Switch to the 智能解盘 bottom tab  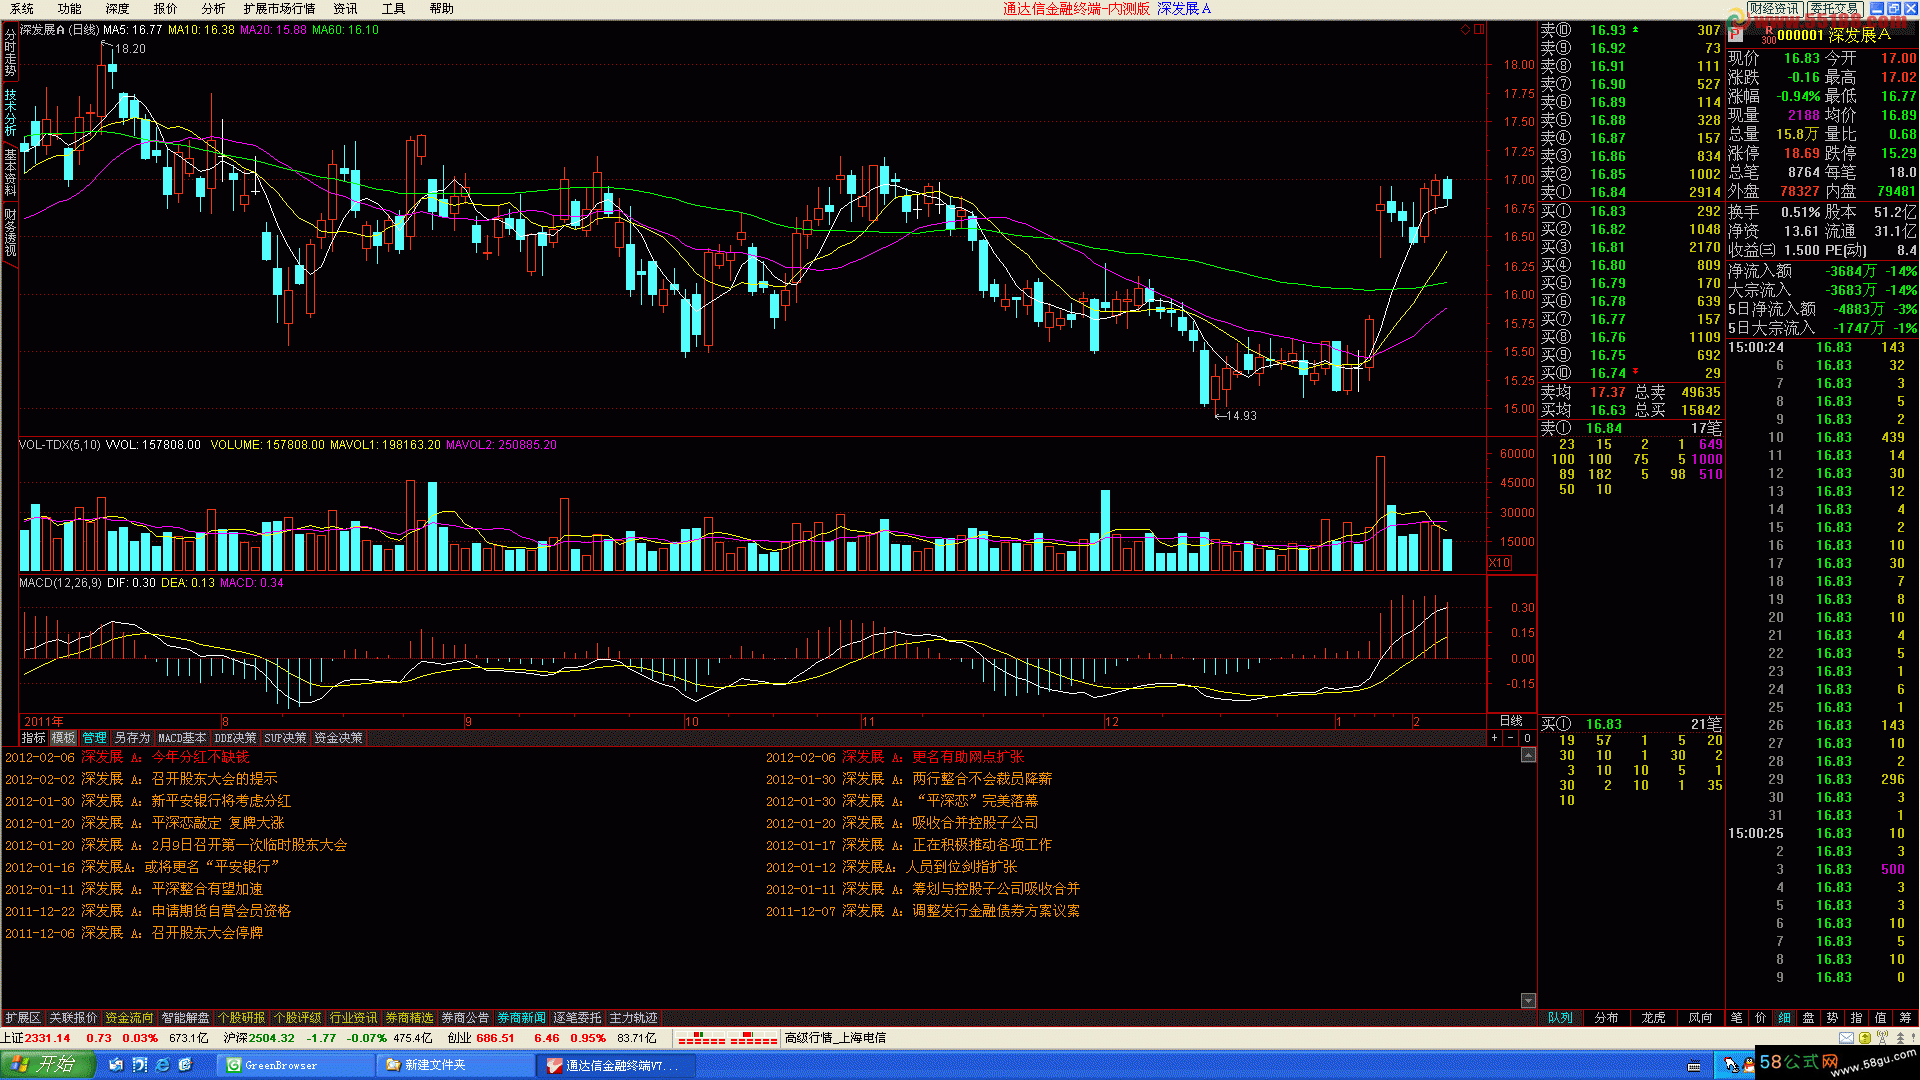[185, 1018]
